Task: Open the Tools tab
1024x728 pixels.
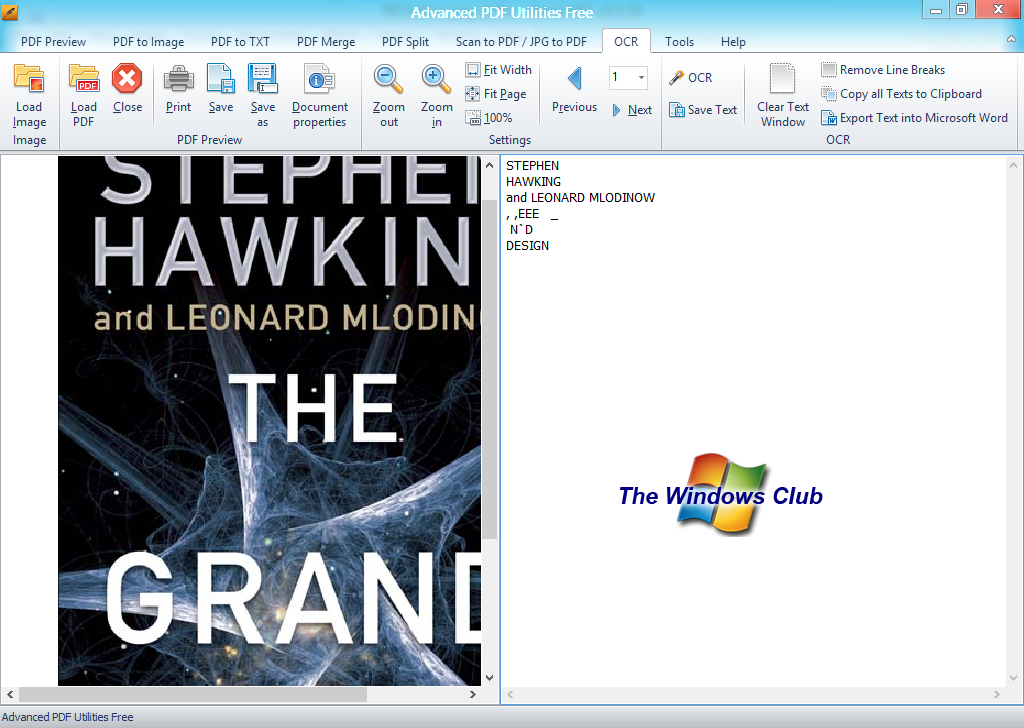Action: click(679, 42)
